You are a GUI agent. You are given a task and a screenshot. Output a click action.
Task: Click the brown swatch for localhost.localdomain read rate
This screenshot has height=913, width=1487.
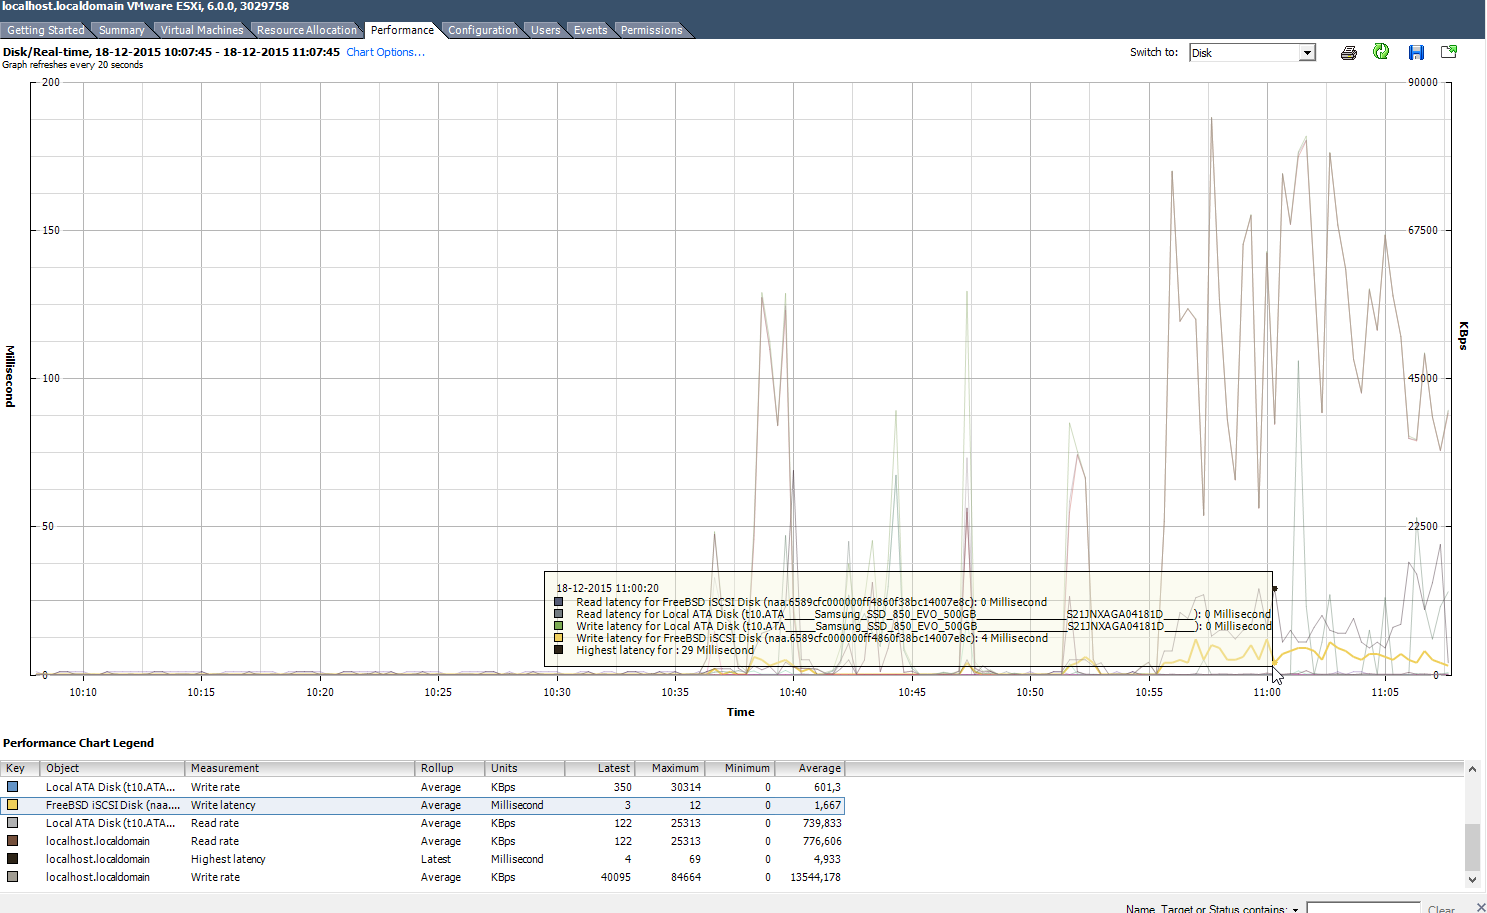point(13,841)
